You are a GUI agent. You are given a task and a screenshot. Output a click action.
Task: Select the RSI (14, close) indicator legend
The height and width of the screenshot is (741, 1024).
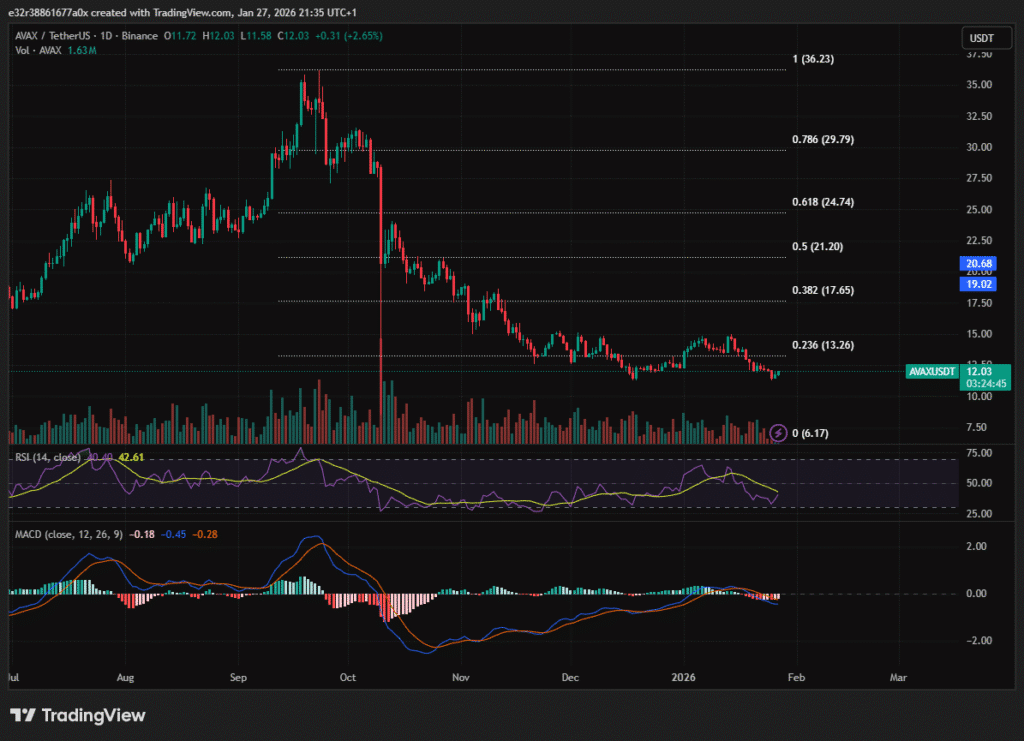(46, 458)
